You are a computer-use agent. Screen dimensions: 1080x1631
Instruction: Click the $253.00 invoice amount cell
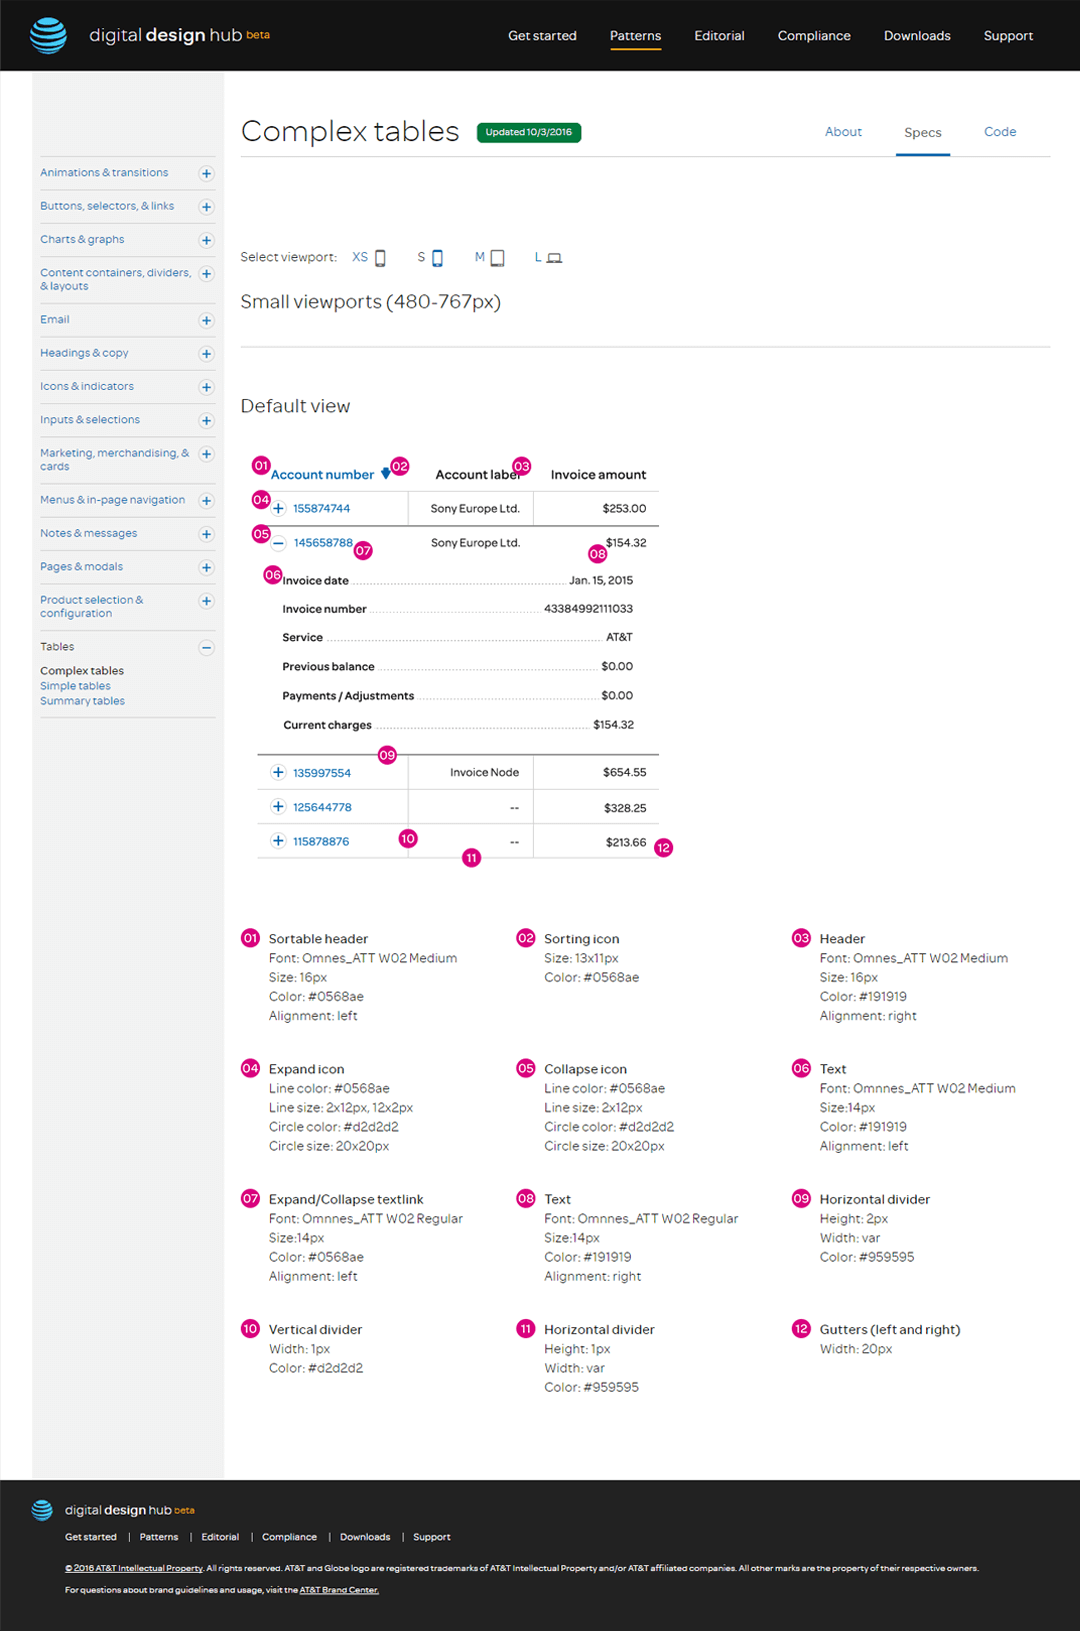tap(624, 509)
